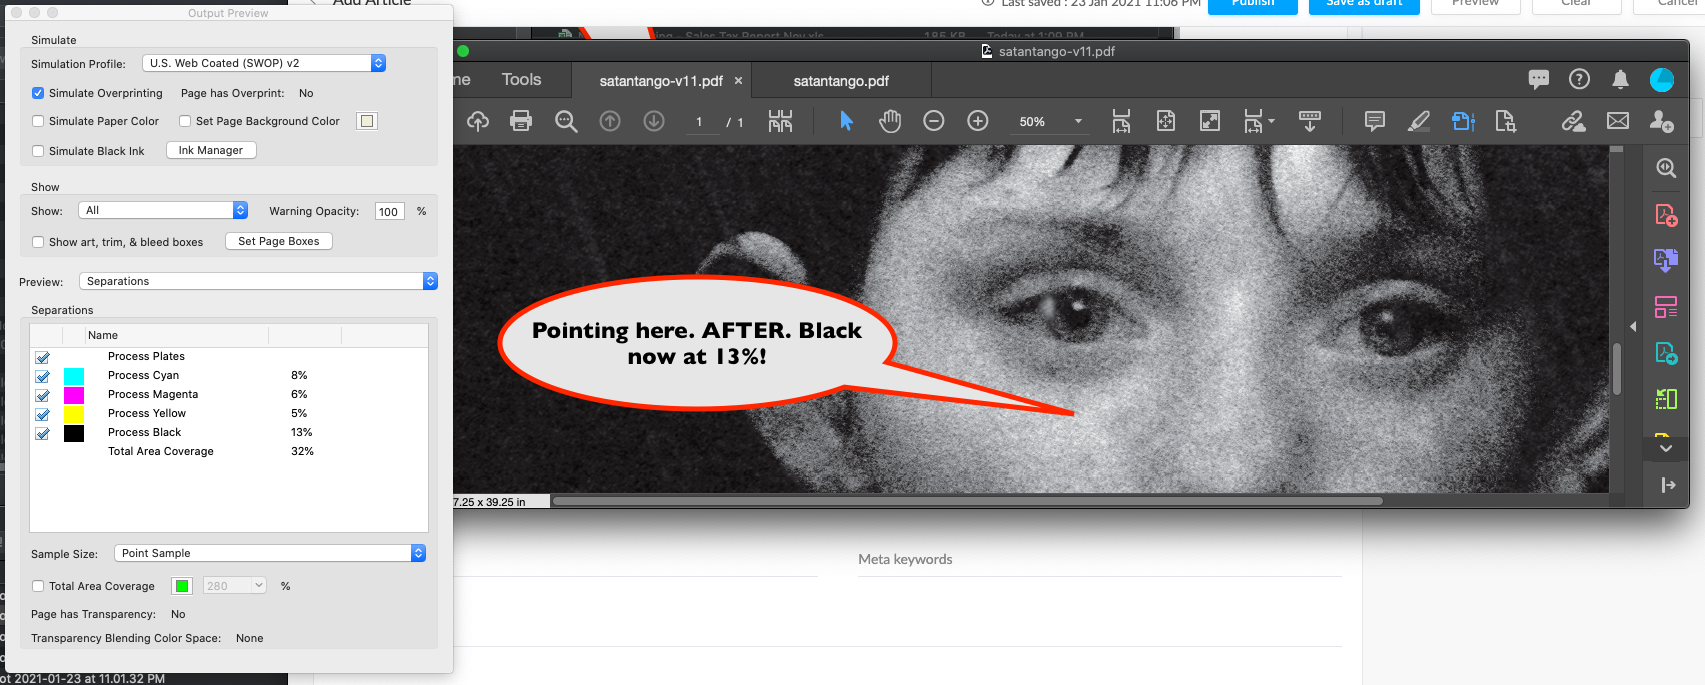The height and width of the screenshot is (685, 1705).
Task: Click the upload to cloud icon in Acrobat toolbar
Action: [478, 121]
